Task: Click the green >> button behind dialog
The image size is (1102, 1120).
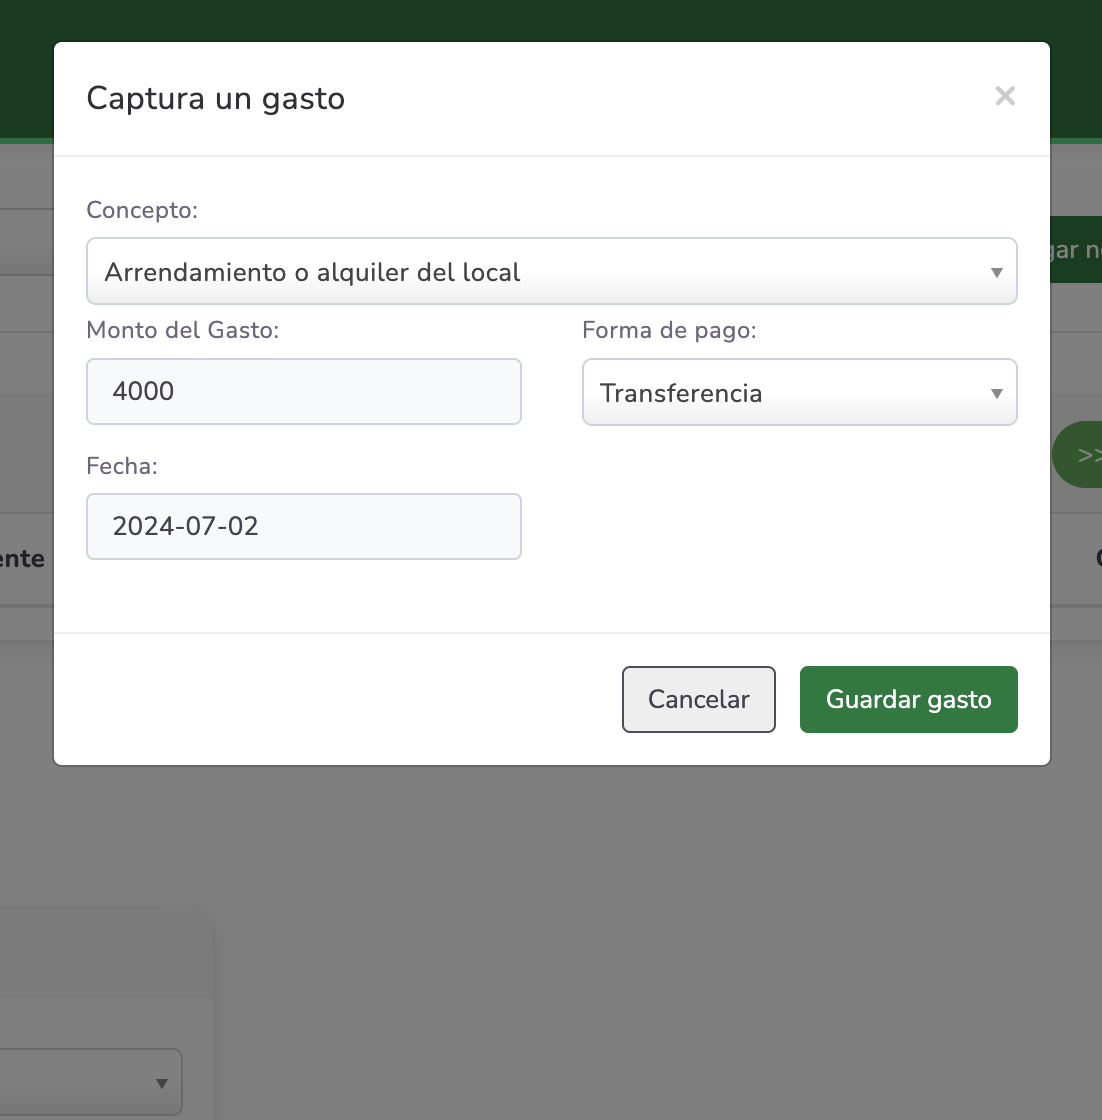Action: tap(1078, 455)
